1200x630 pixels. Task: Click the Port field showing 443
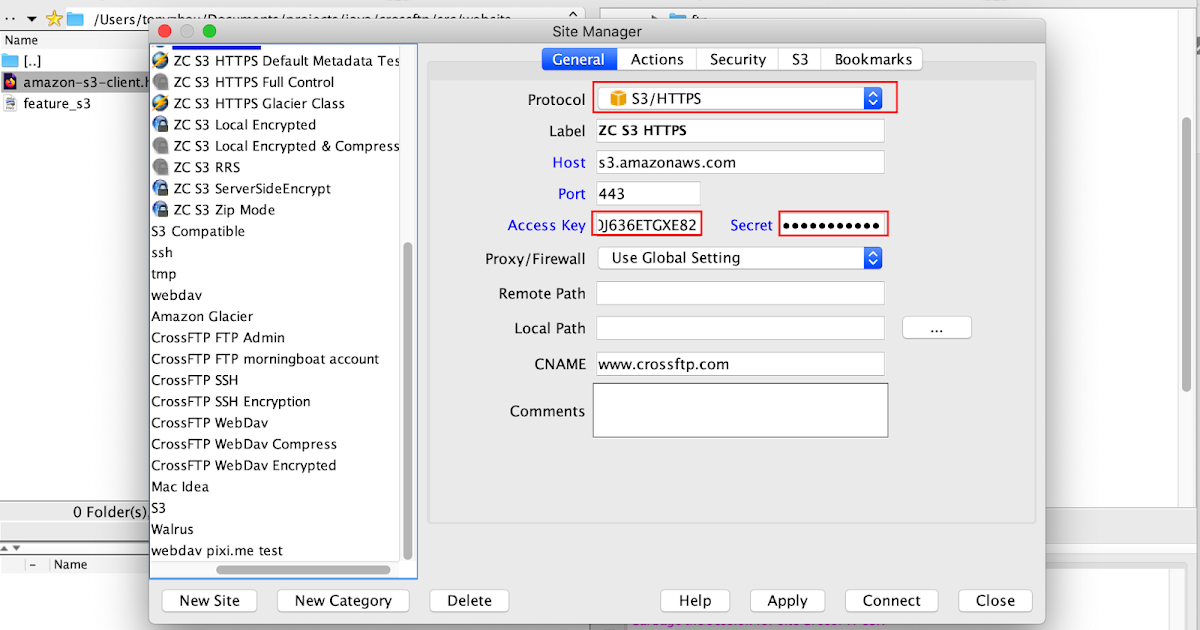(x=648, y=194)
